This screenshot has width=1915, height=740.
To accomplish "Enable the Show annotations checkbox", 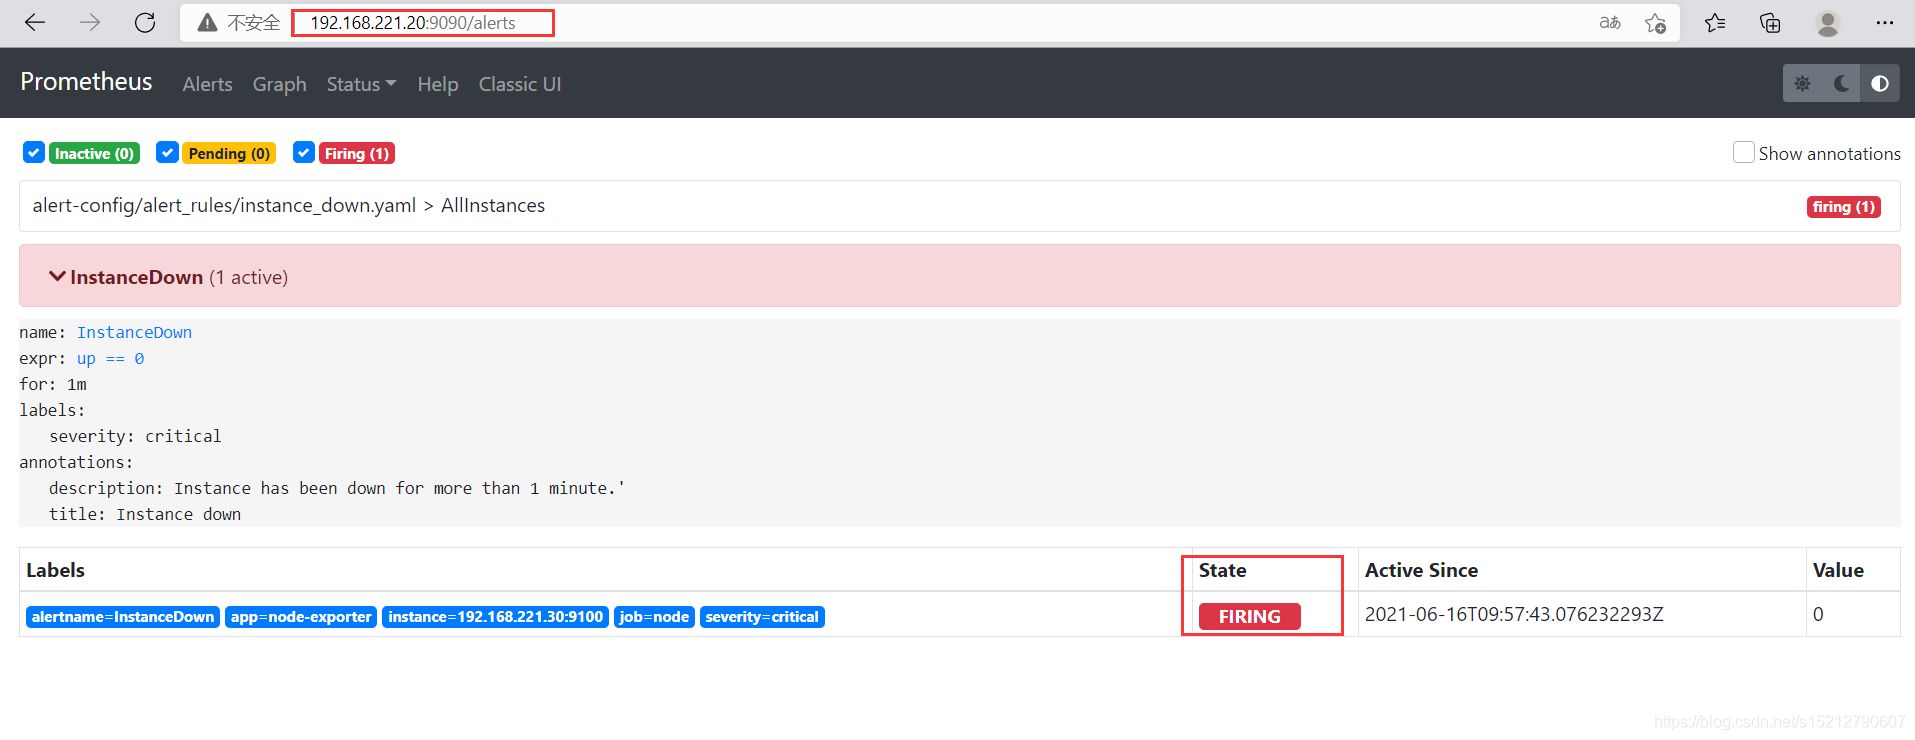I will 1743,152.
